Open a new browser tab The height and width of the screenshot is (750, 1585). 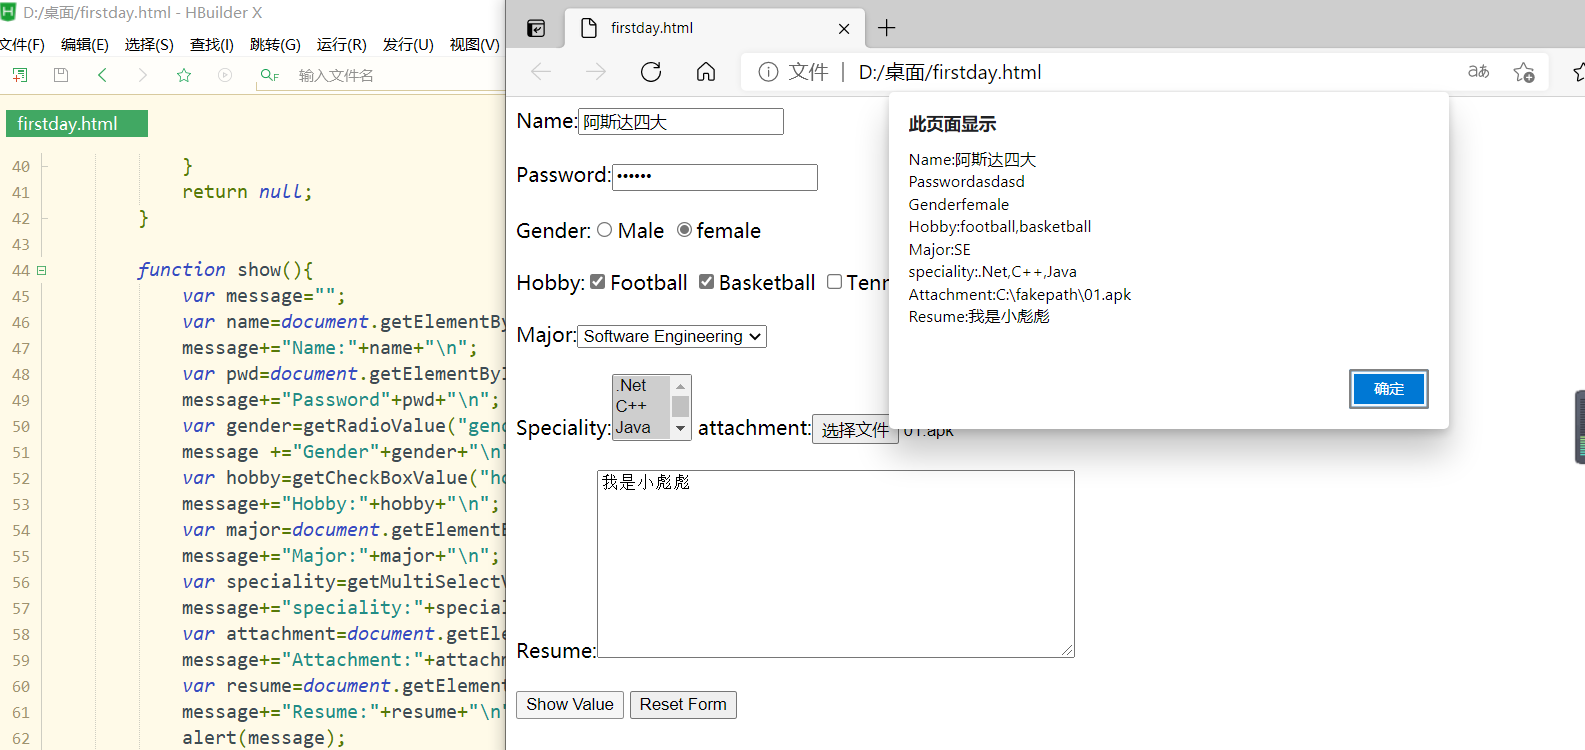[x=886, y=28]
